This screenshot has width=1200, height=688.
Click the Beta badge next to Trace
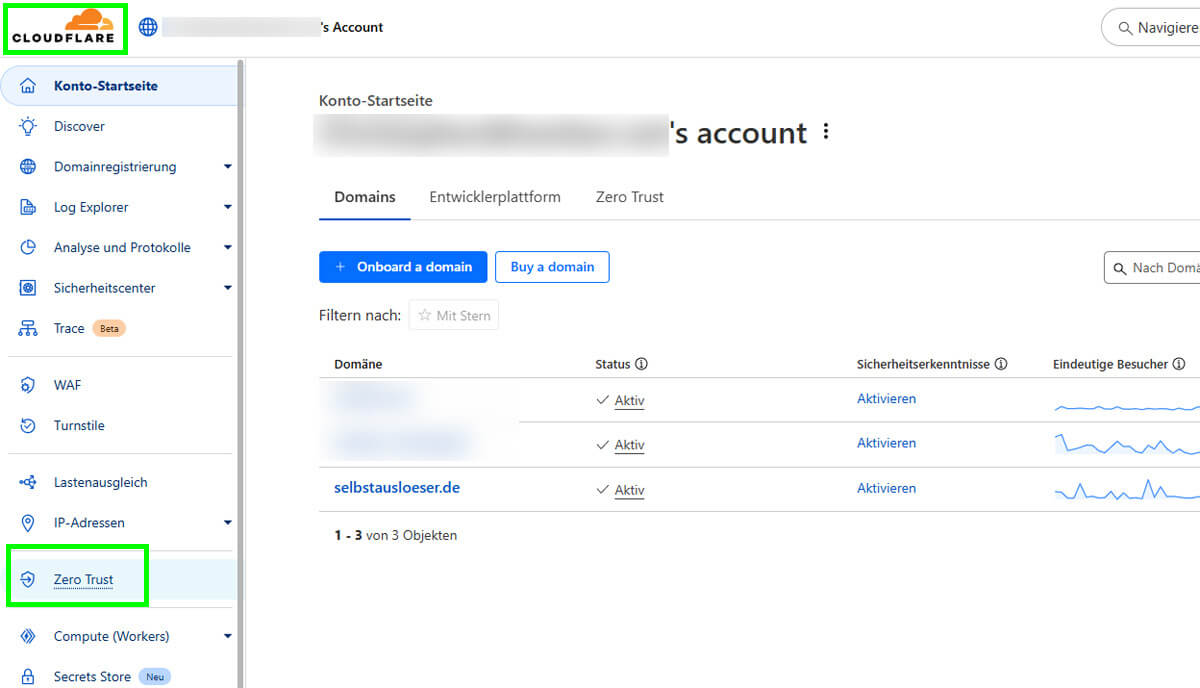point(109,328)
